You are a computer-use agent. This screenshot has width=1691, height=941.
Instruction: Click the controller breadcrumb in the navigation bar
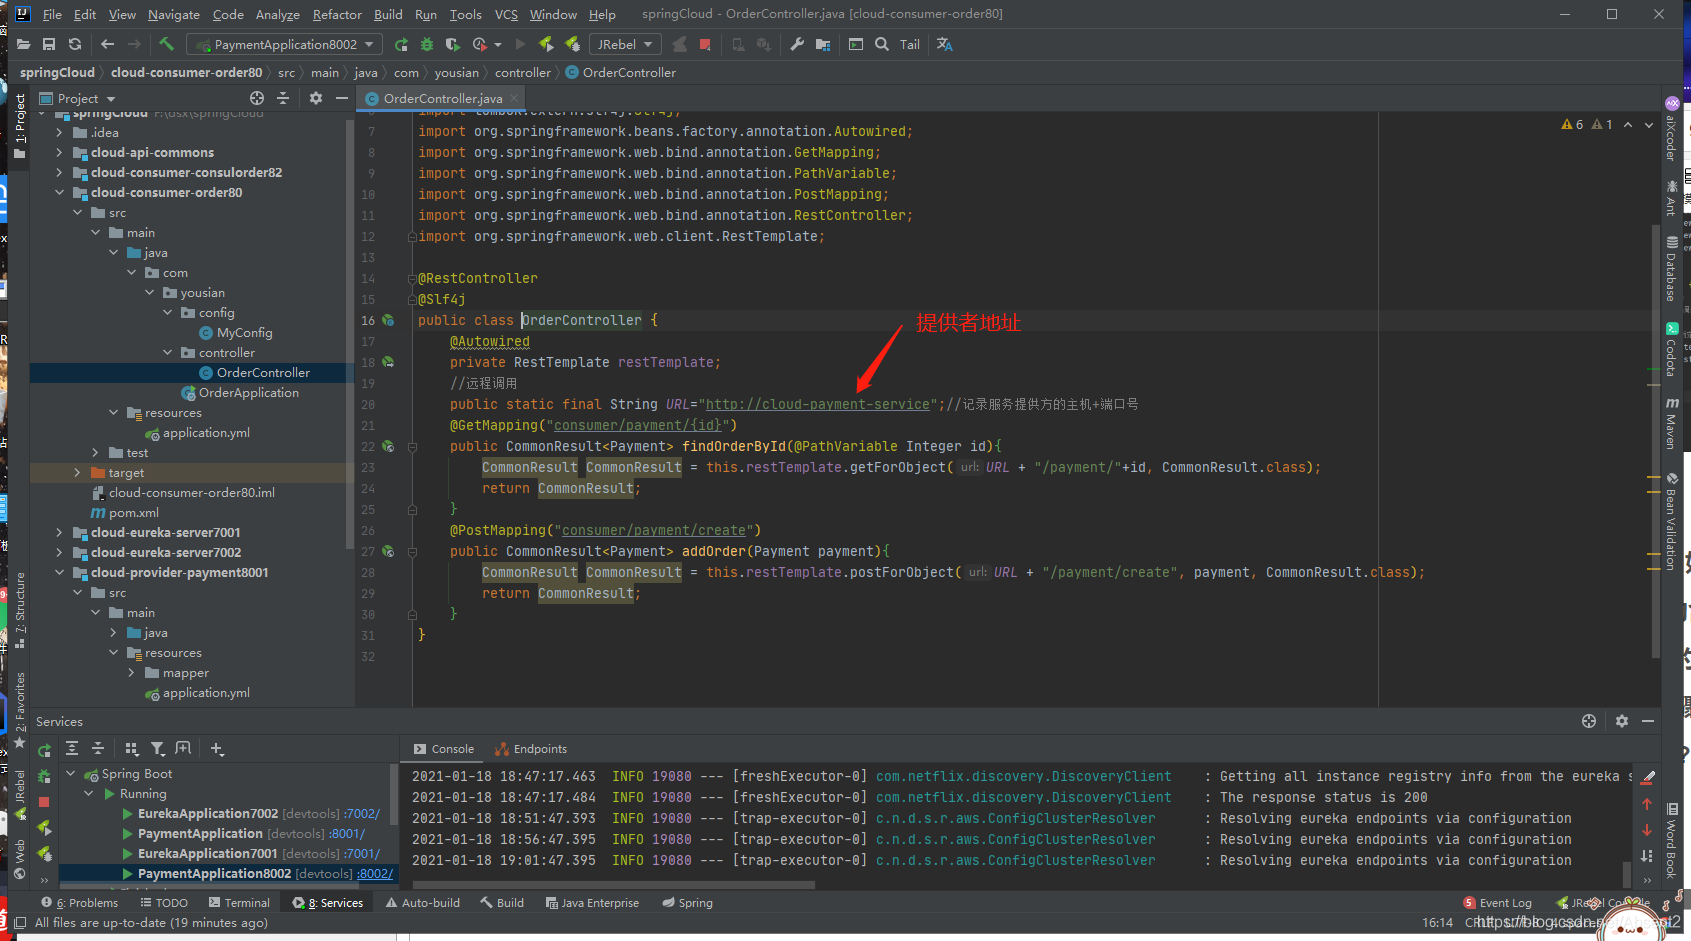coord(523,72)
